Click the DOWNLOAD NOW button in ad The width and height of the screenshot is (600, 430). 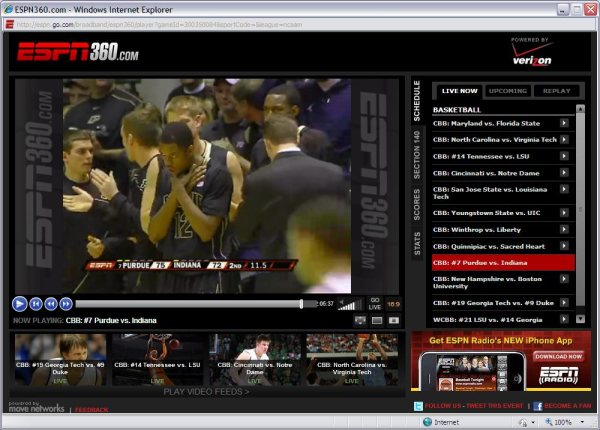(557, 356)
